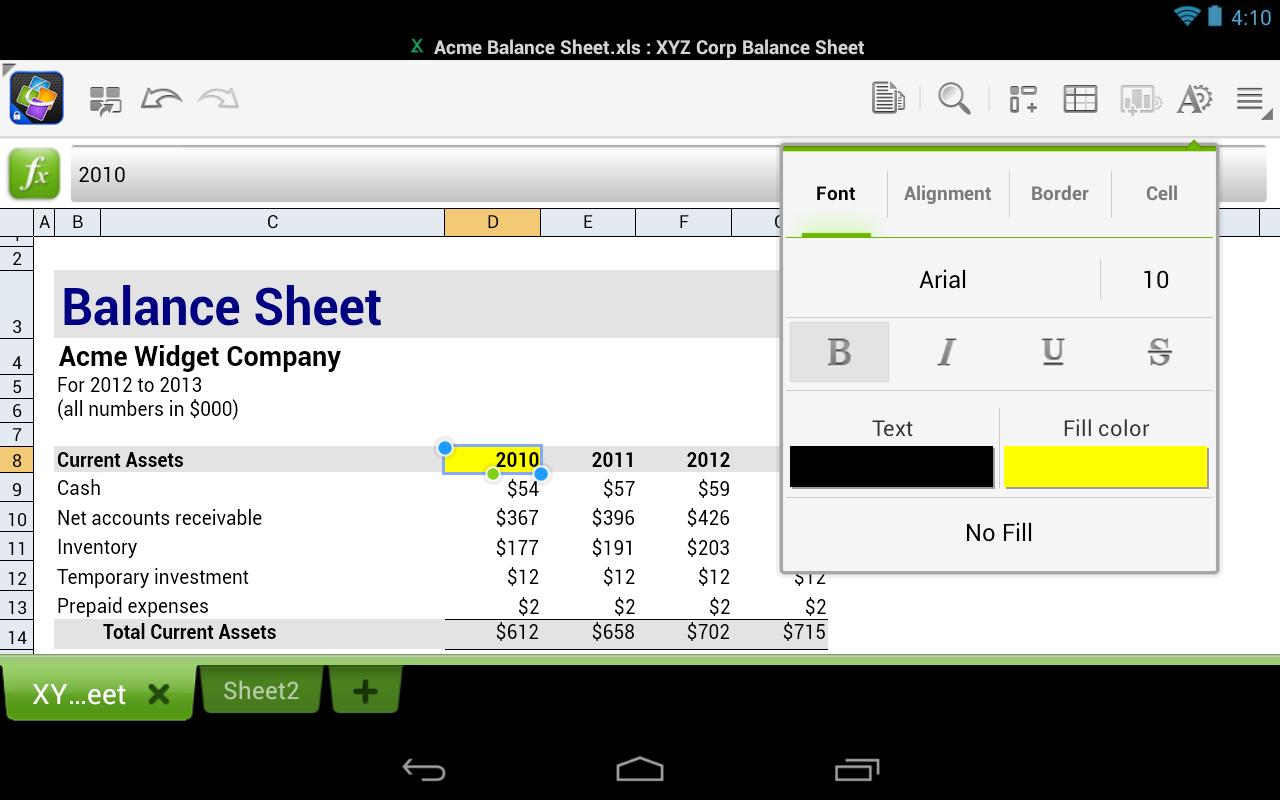Select the Total Current Assets cell
Viewport: 1280px width, 800px height.
(x=189, y=632)
